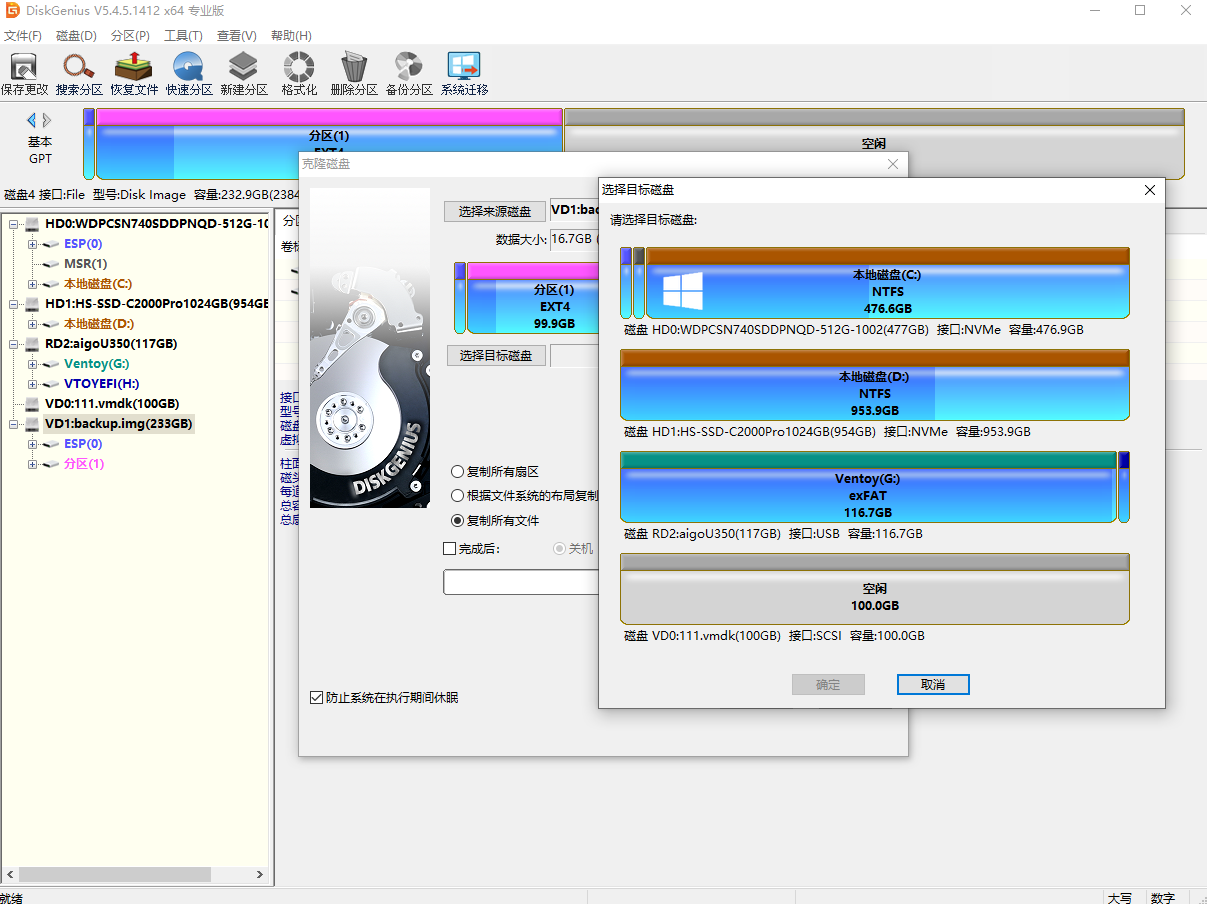The height and width of the screenshot is (904, 1207).
Task: Select Ventoy(G:) exFAT 116.7GB as target
Action: (868, 487)
